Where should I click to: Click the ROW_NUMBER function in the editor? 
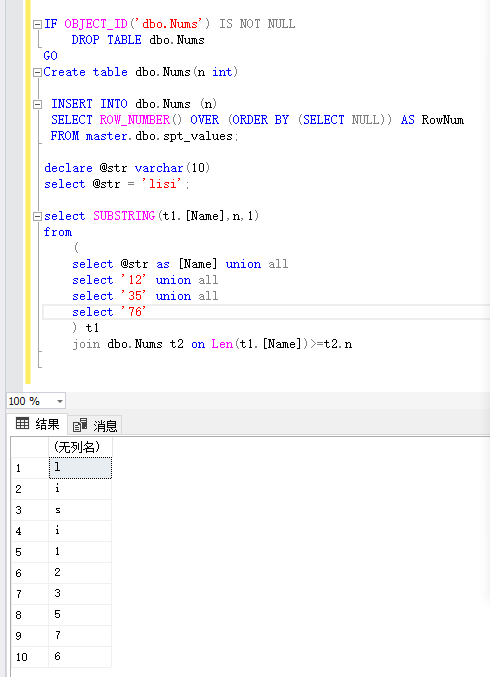pos(135,120)
